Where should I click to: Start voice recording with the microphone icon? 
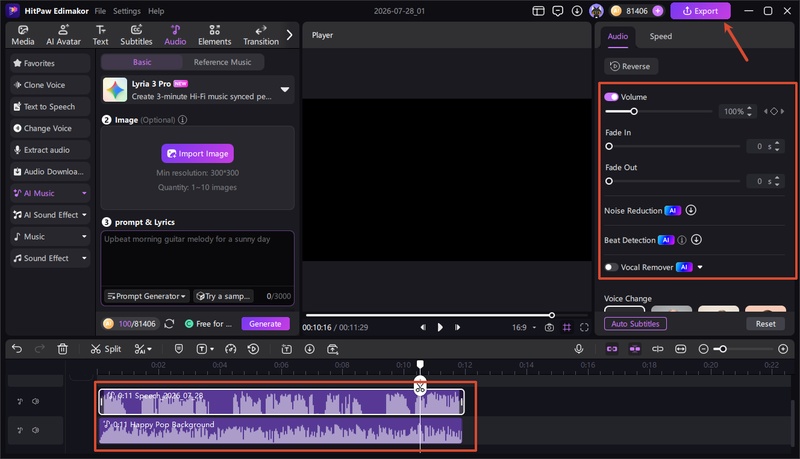pyautogui.click(x=579, y=349)
